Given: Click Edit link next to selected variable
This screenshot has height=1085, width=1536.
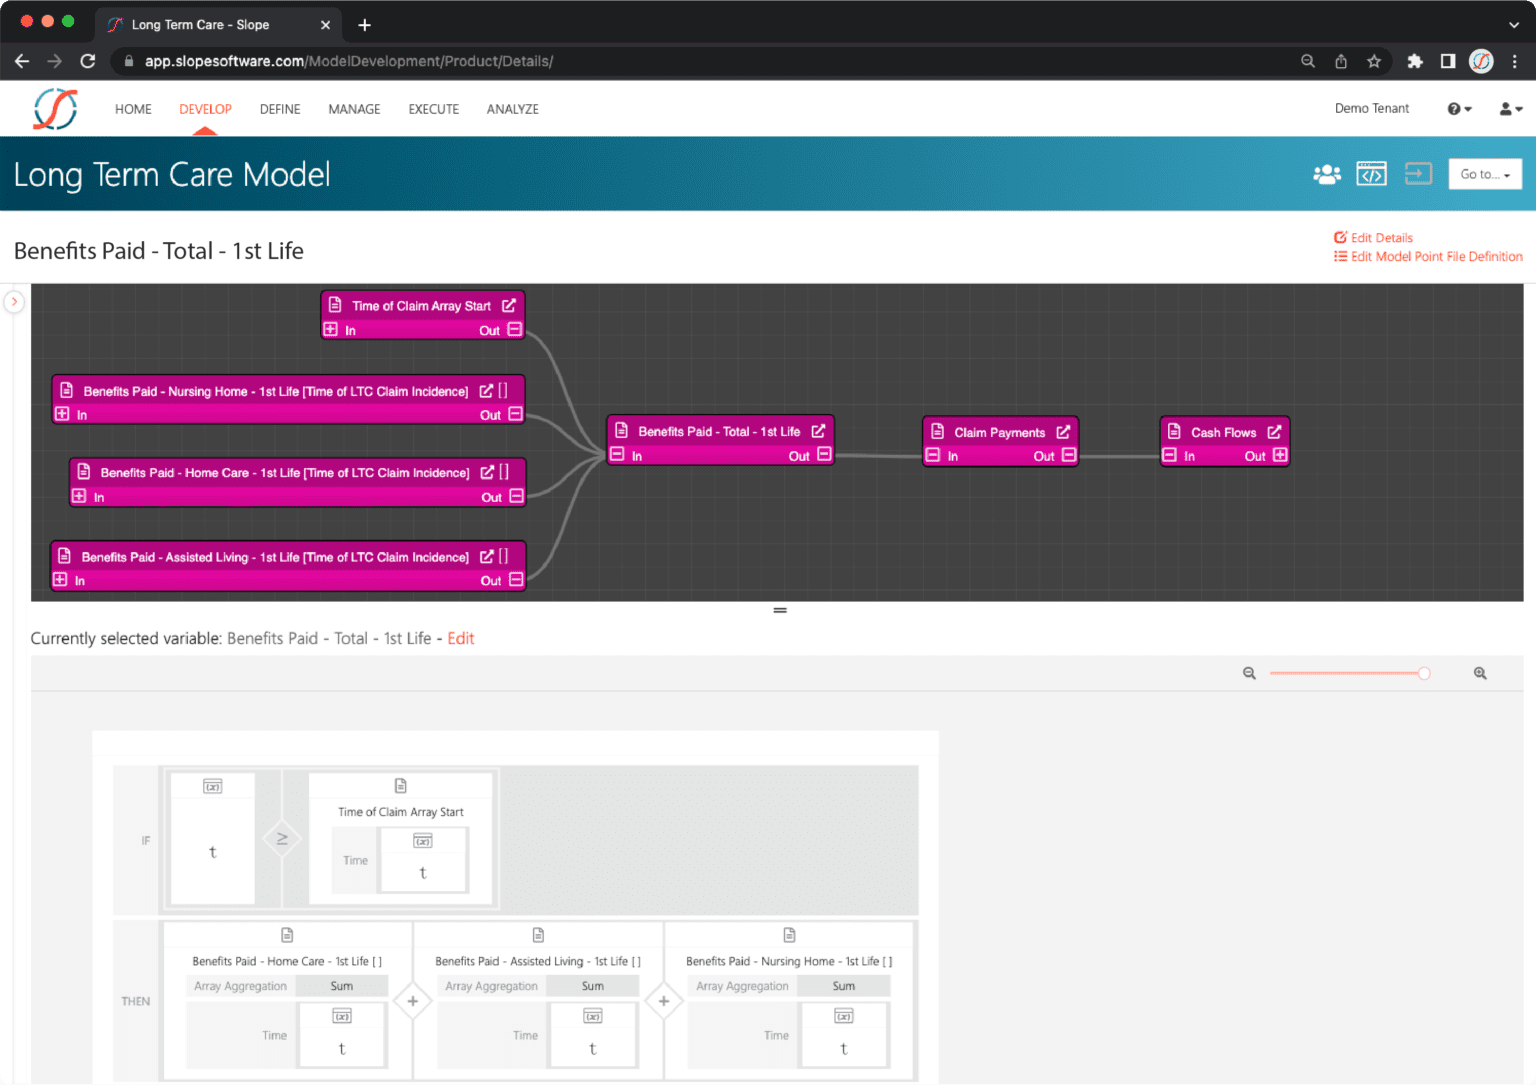Looking at the screenshot, I should [460, 638].
